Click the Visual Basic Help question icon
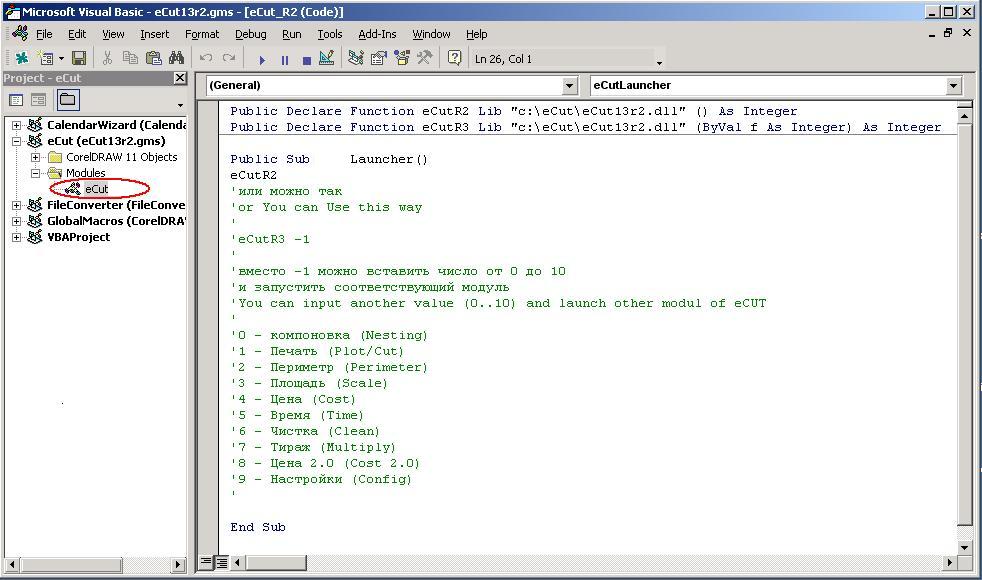The image size is (982, 580). point(455,58)
